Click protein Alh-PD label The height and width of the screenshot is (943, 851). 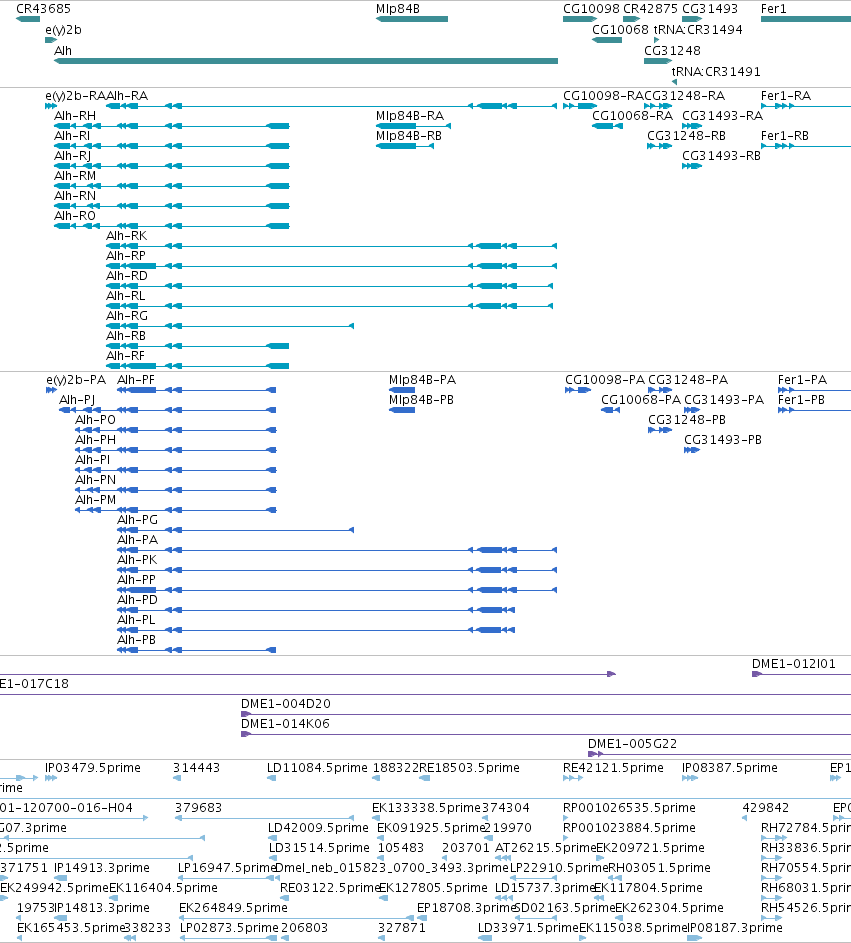click(x=137, y=600)
